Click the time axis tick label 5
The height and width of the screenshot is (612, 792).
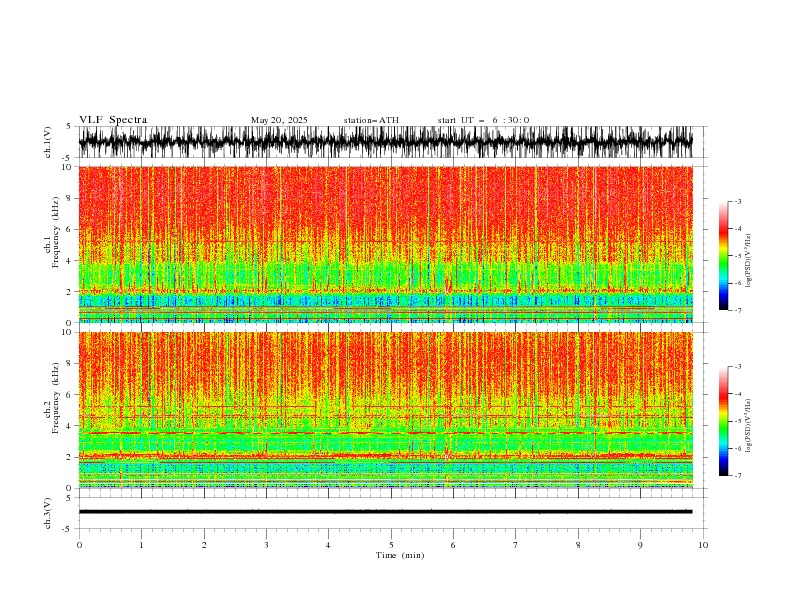[x=391, y=545]
